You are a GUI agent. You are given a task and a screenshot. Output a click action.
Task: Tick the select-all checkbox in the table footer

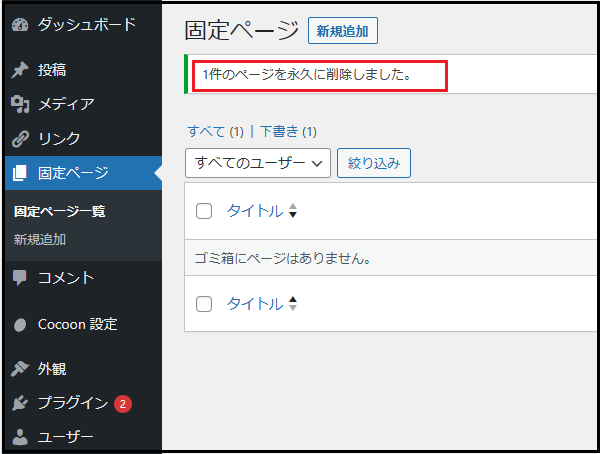(204, 304)
